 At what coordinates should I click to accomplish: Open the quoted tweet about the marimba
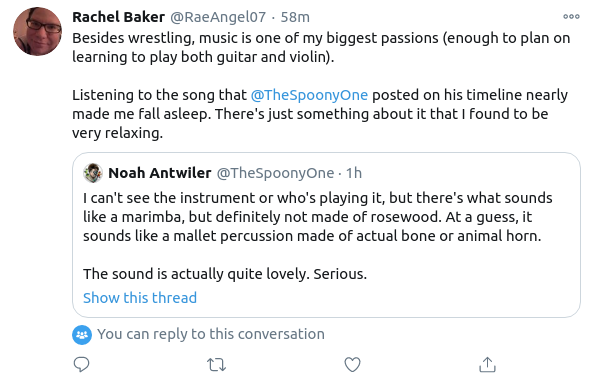tap(326, 235)
